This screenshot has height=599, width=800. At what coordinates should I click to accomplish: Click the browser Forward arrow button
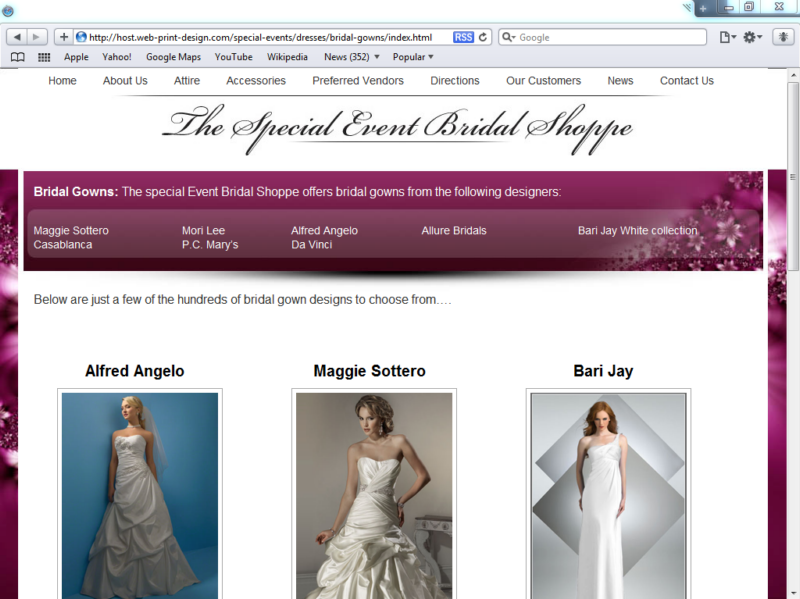tap(37, 37)
